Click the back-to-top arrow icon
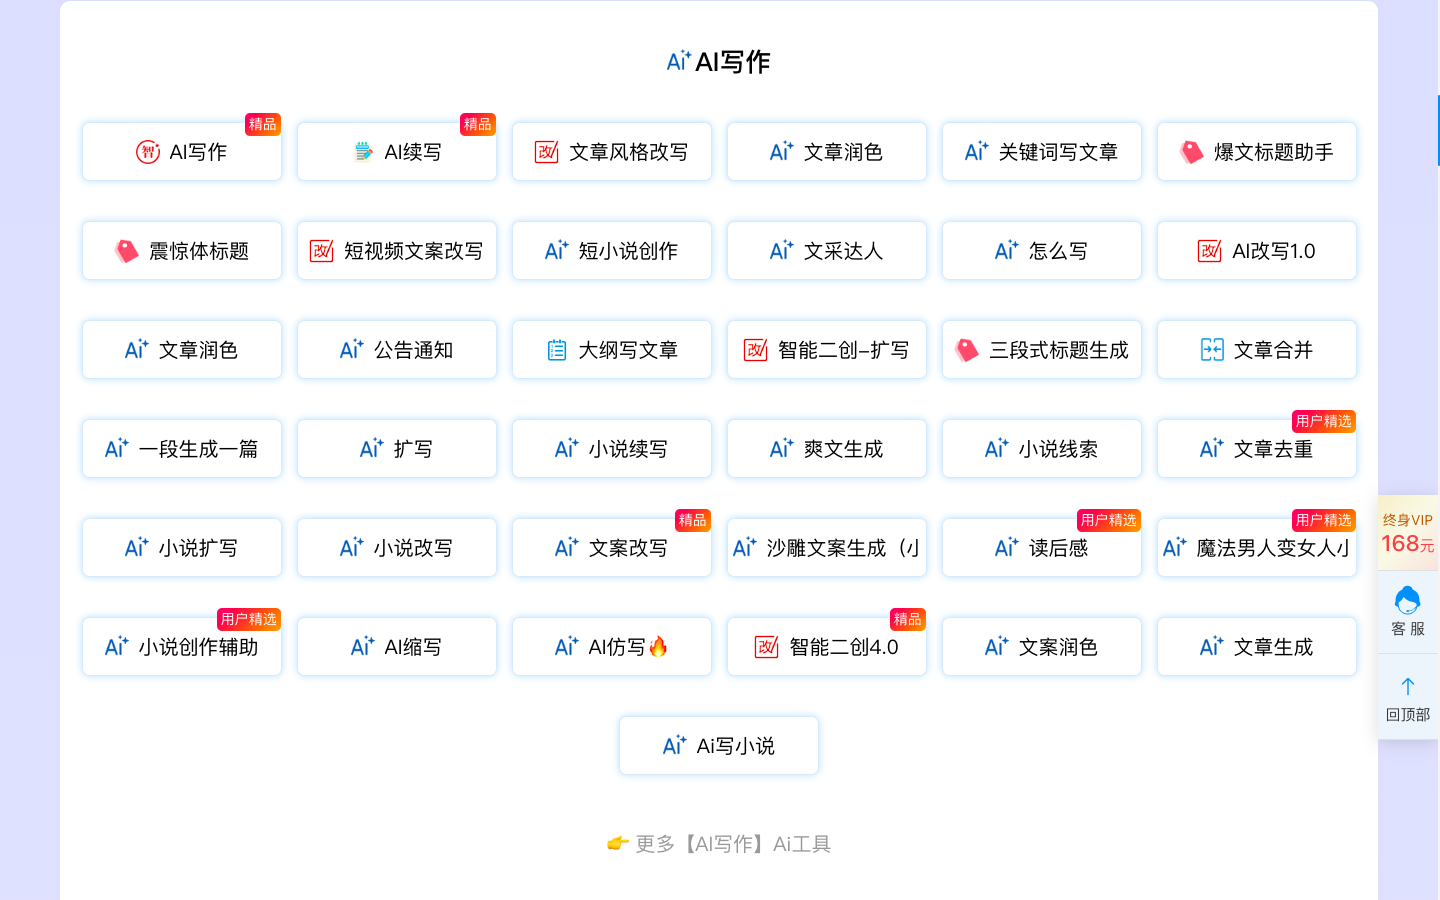Screen dimensions: 1440x900 pos(1407,686)
